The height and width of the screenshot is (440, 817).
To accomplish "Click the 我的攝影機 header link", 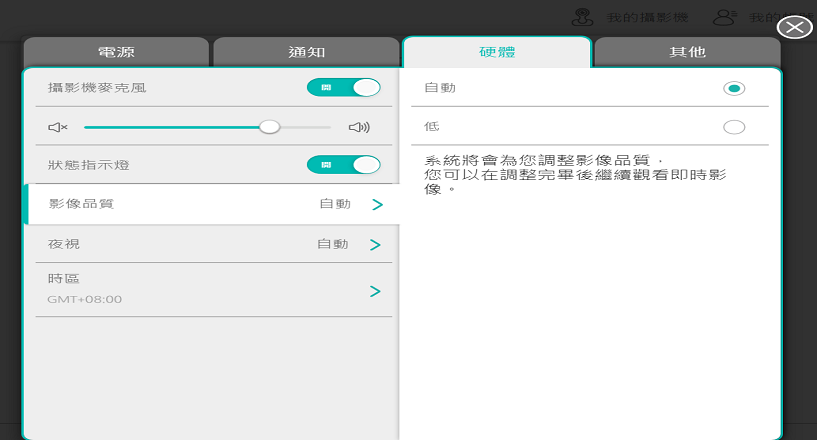I will pos(647,17).
